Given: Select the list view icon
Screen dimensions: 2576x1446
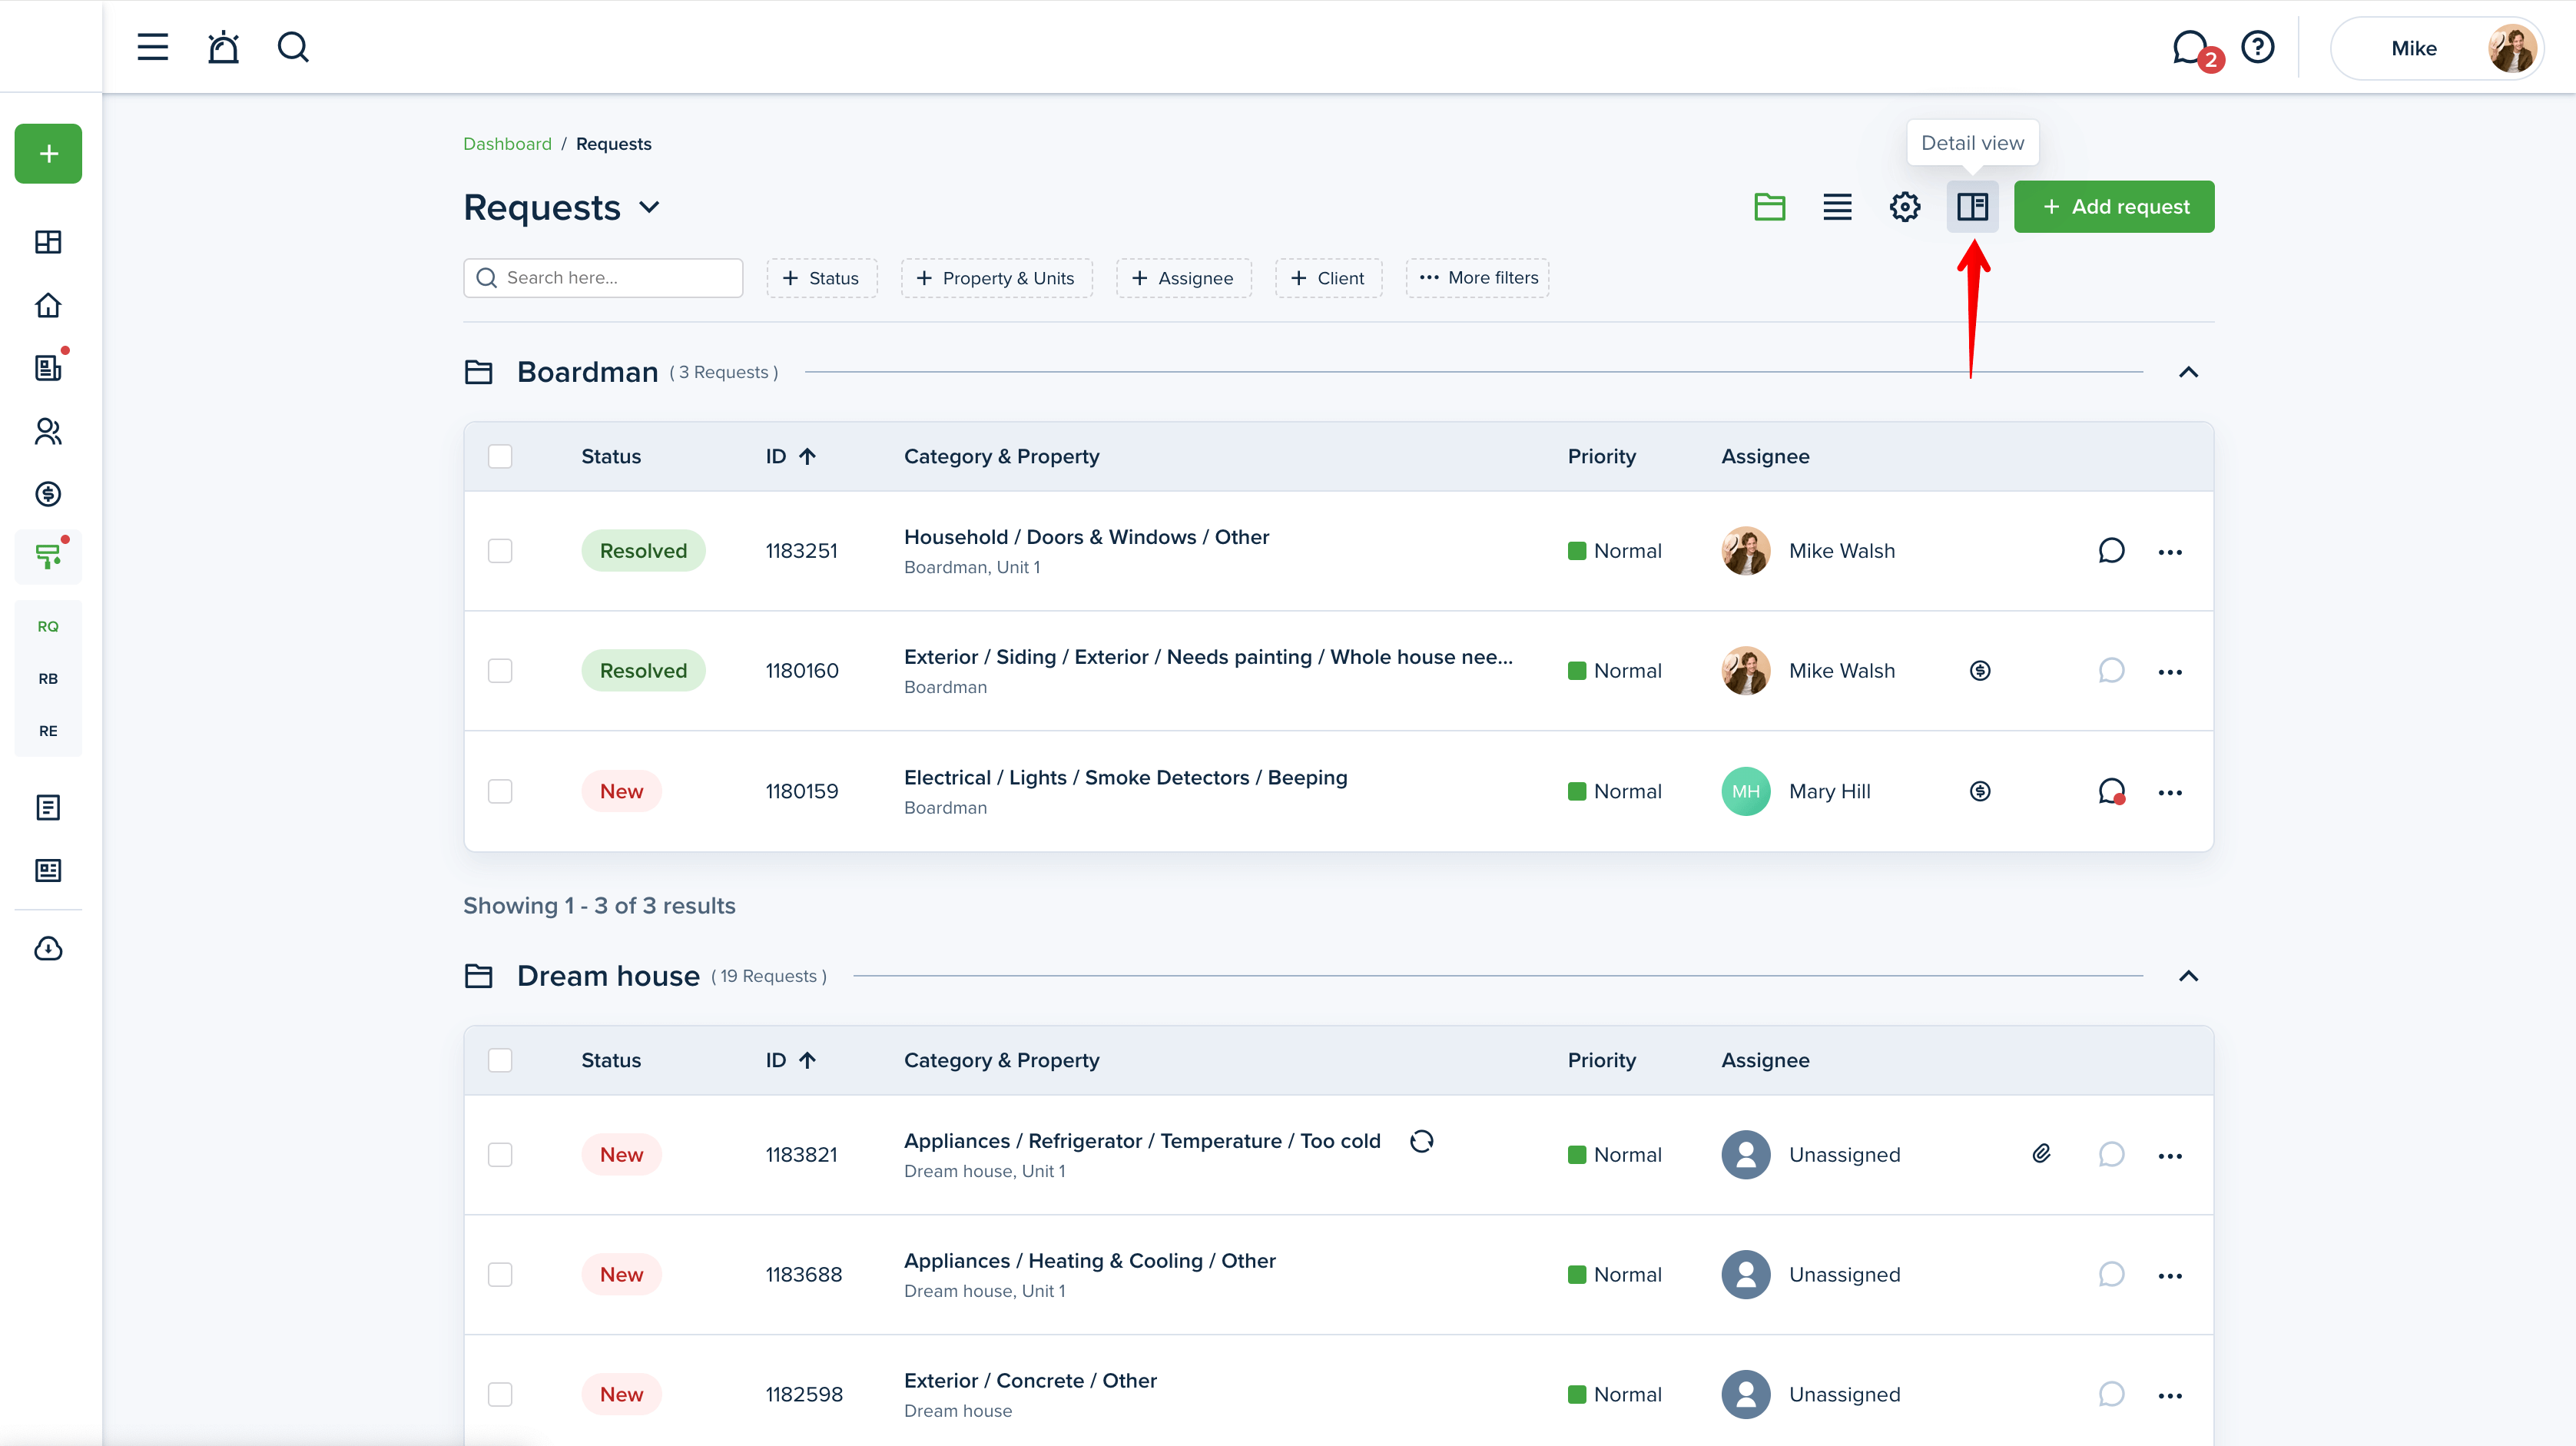Looking at the screenshot, I should click(1836, 207).
